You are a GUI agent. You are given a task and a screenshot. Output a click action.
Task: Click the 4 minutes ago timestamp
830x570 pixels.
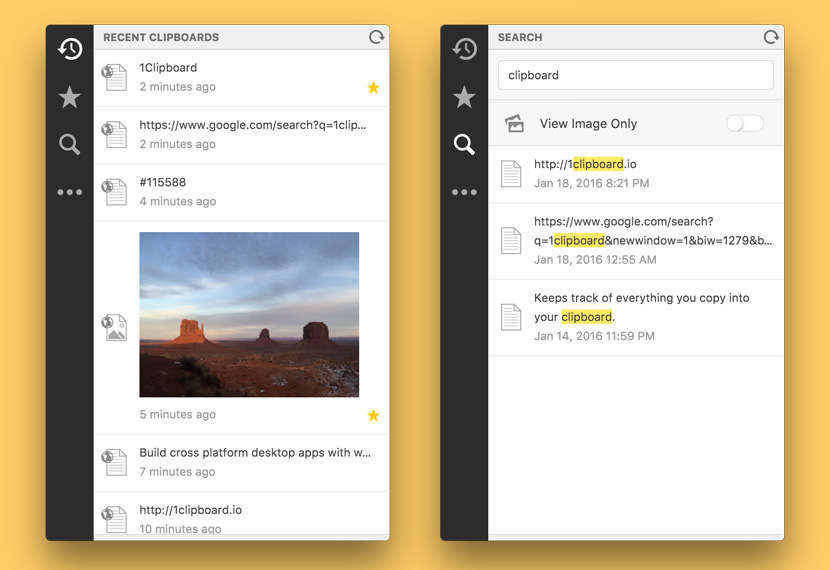coord(177,202)
